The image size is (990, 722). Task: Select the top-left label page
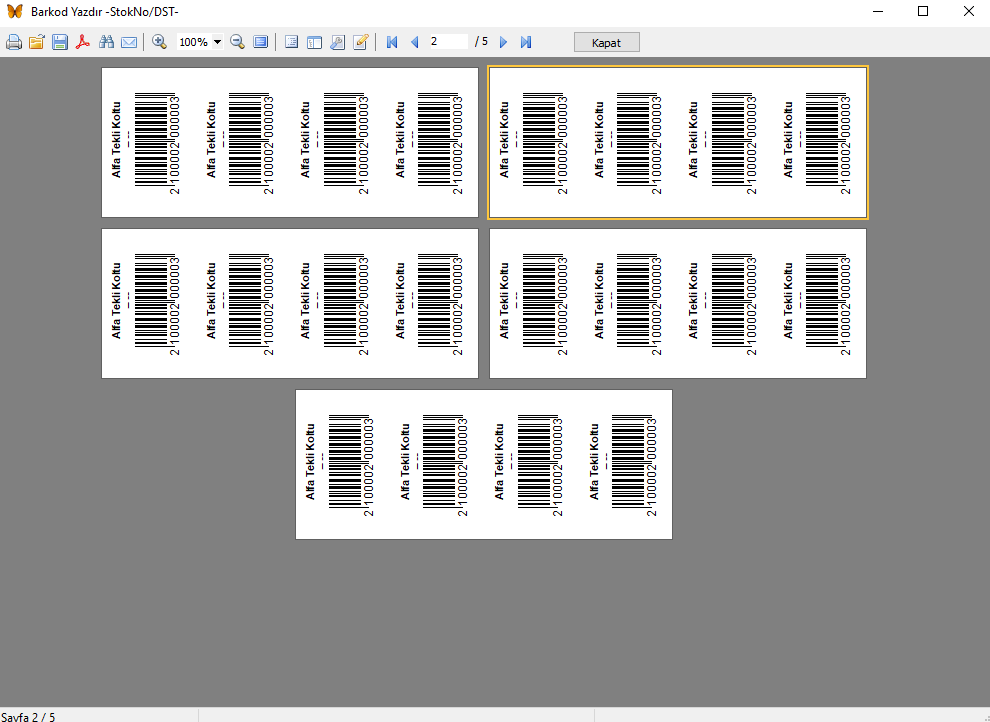coord(290,143)
